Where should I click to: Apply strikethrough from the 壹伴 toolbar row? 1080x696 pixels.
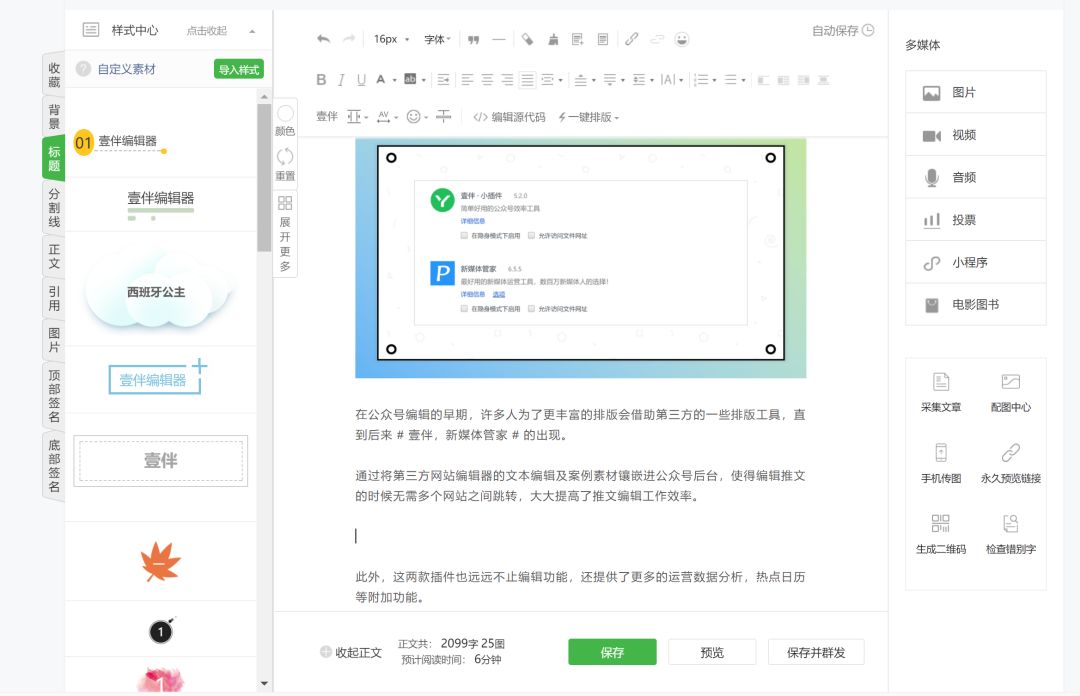tap(444, 116)
